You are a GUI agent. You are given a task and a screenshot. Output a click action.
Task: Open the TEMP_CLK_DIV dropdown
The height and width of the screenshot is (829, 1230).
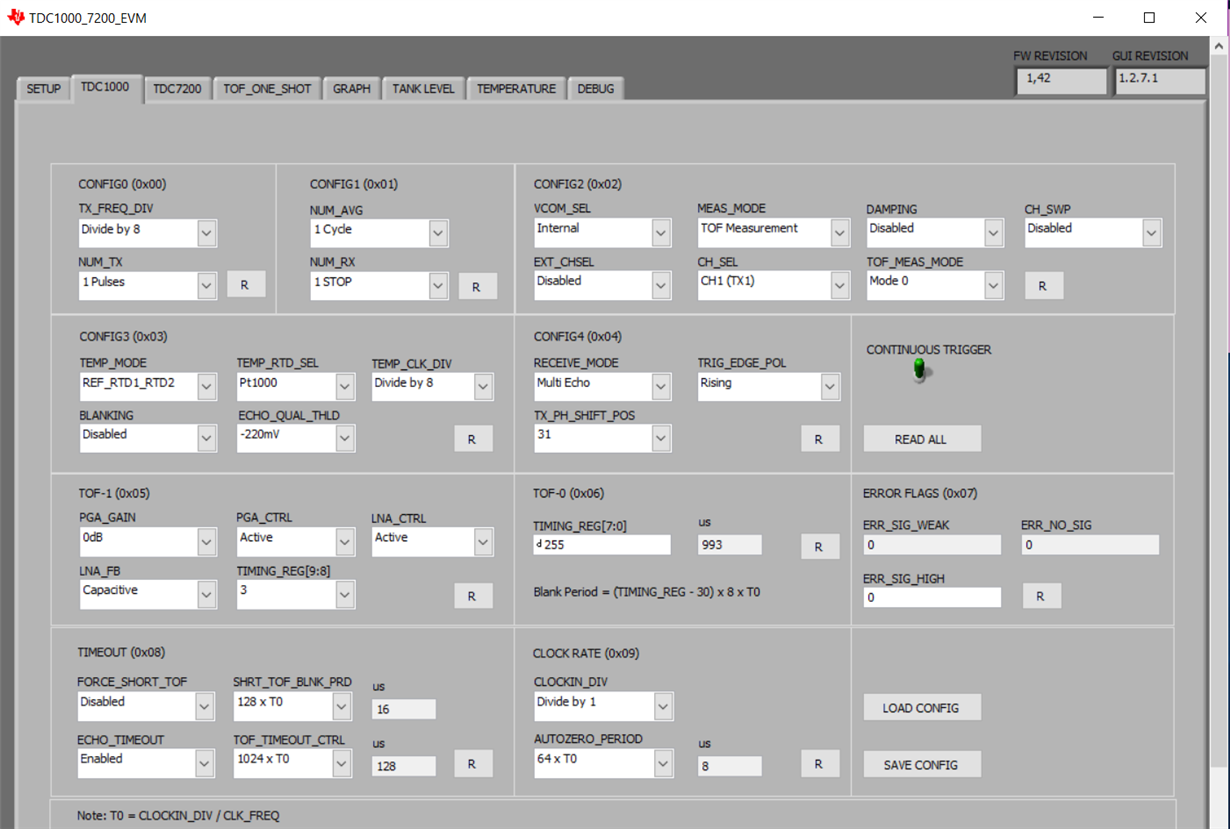click(433, 386)
